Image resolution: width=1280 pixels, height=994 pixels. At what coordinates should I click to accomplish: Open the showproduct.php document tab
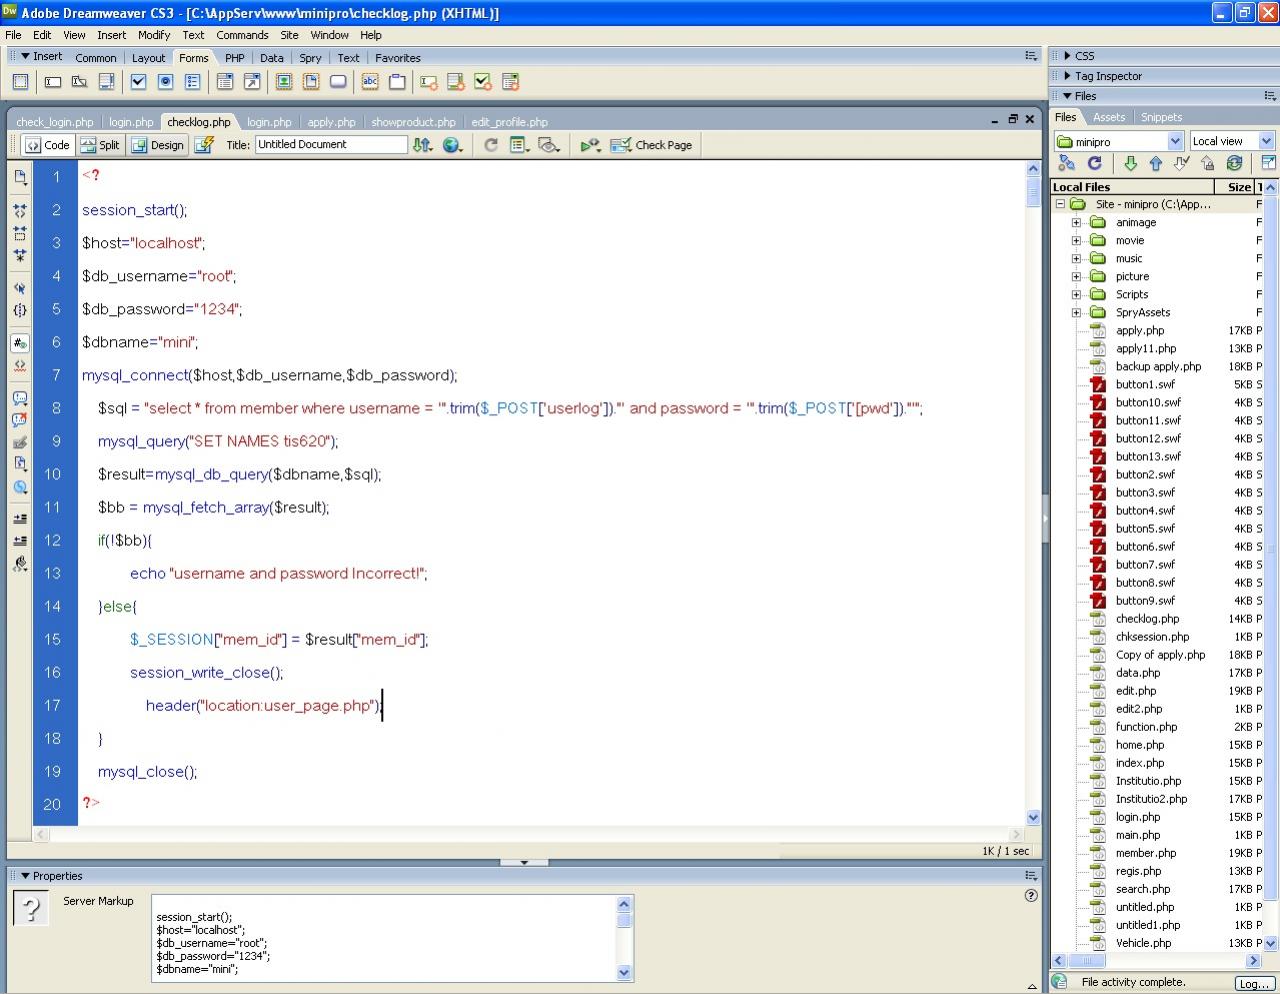tap(413, 122)
